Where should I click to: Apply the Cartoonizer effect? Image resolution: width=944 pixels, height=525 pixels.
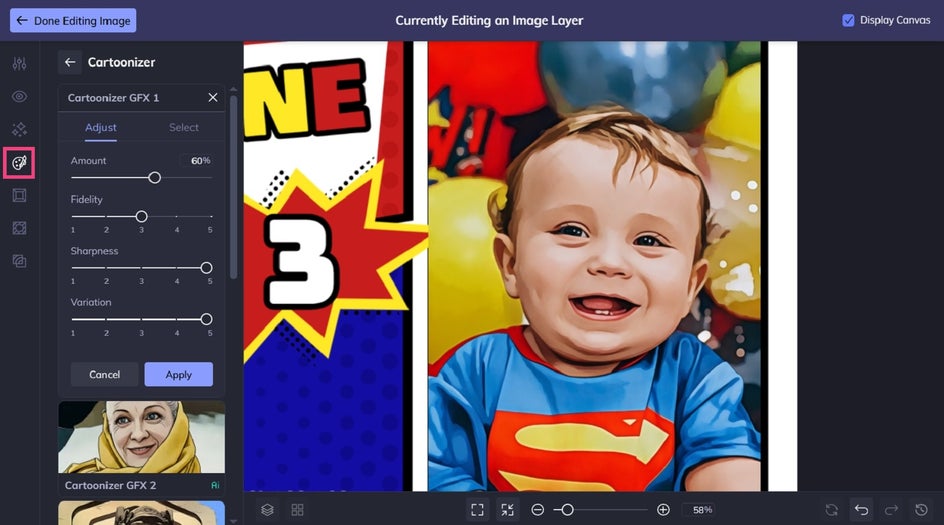click(x=178, y=374)
